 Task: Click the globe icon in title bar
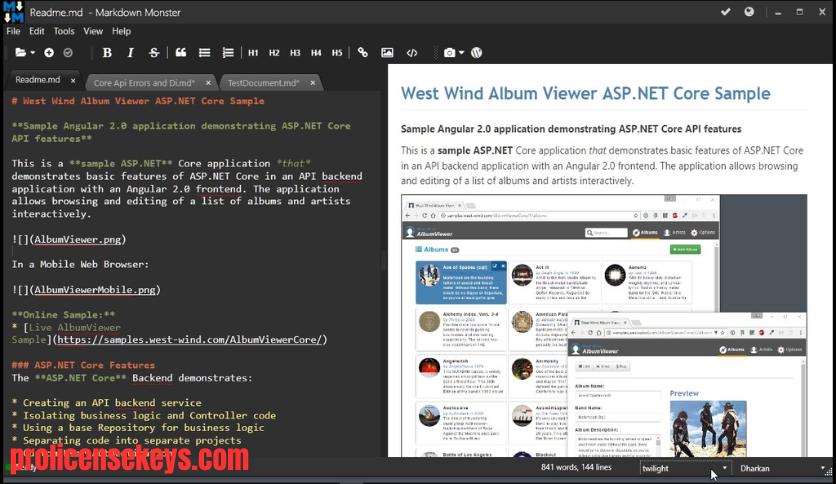point(749,12)
